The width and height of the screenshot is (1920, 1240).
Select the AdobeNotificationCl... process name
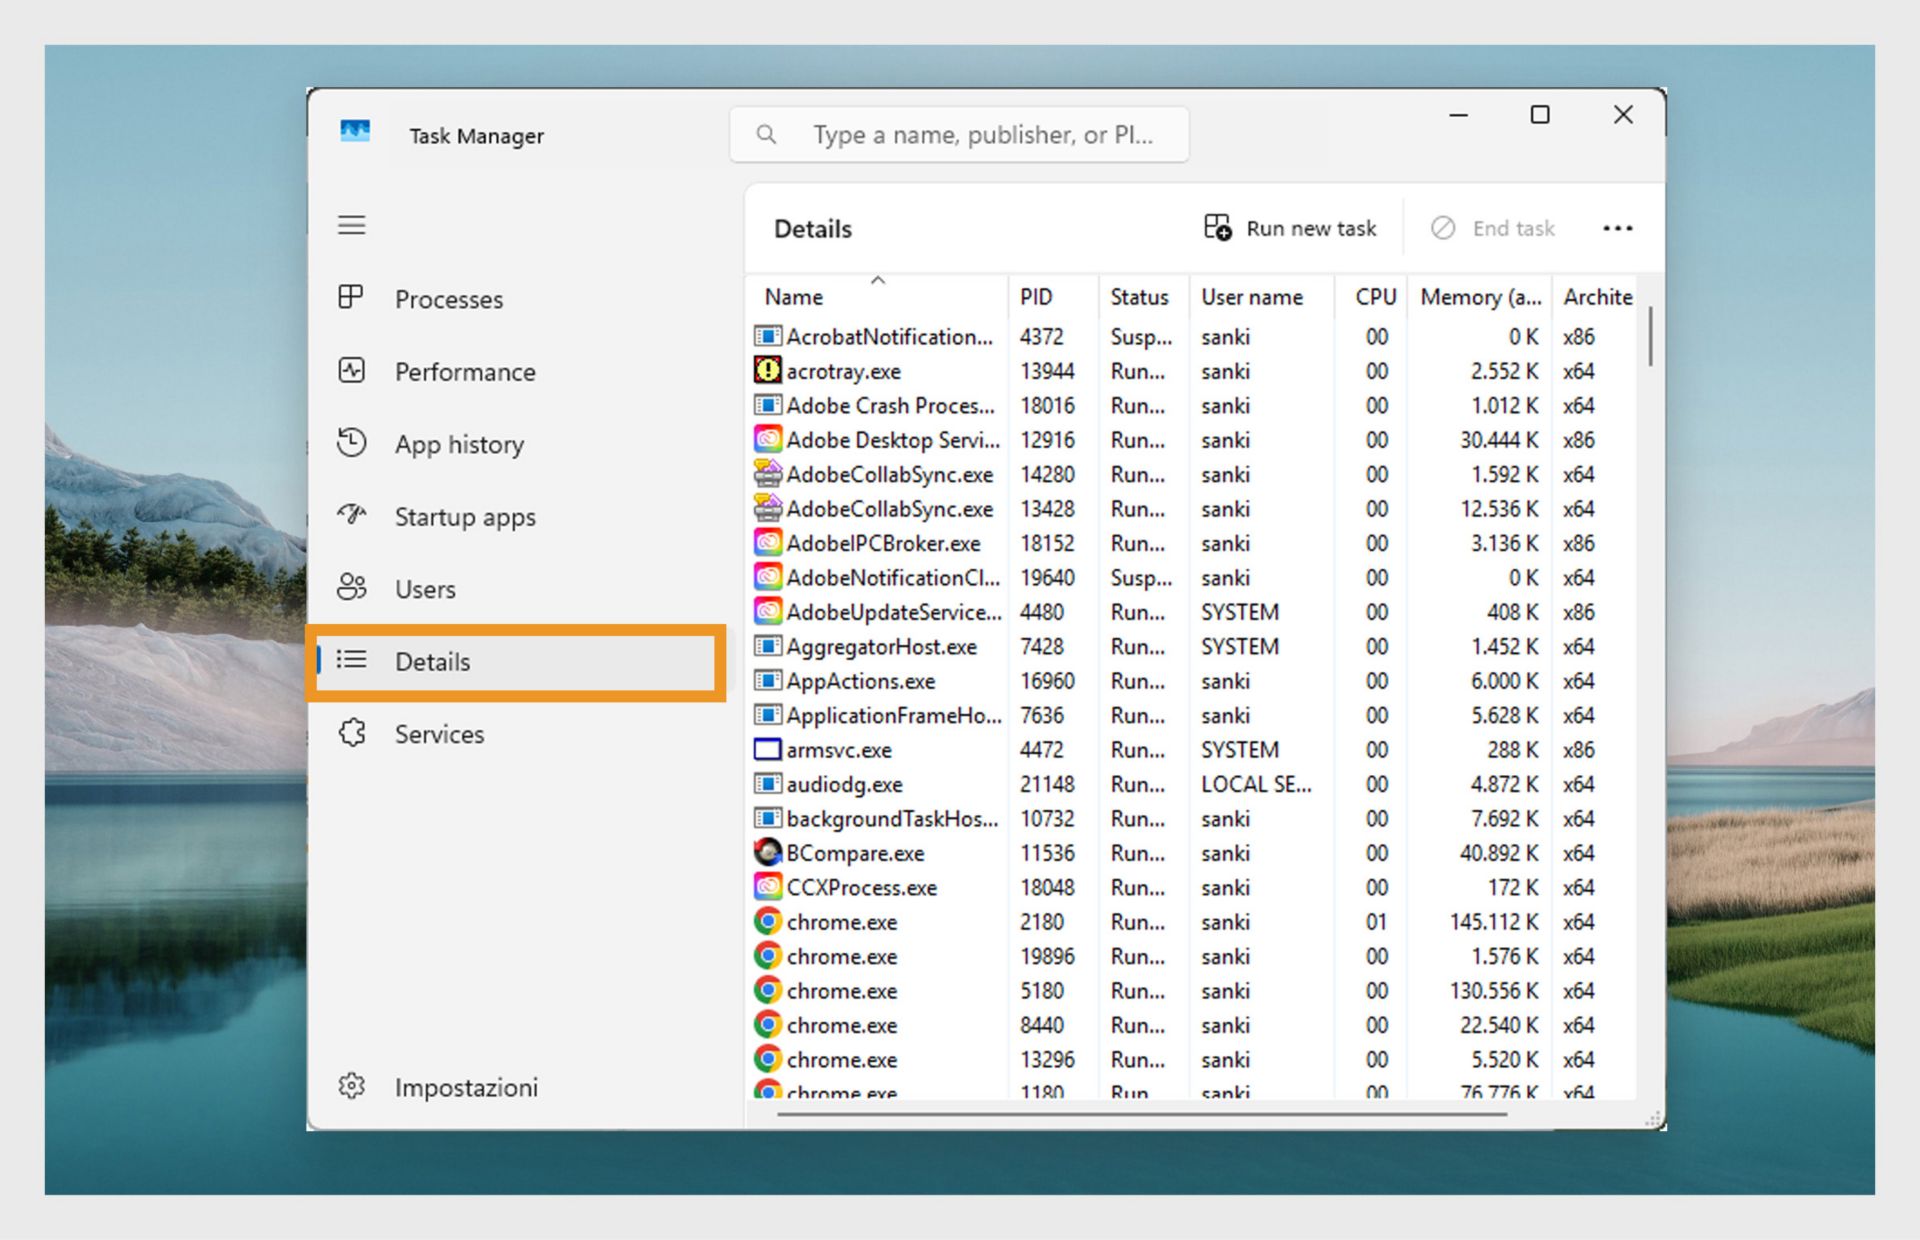point(893,578)
